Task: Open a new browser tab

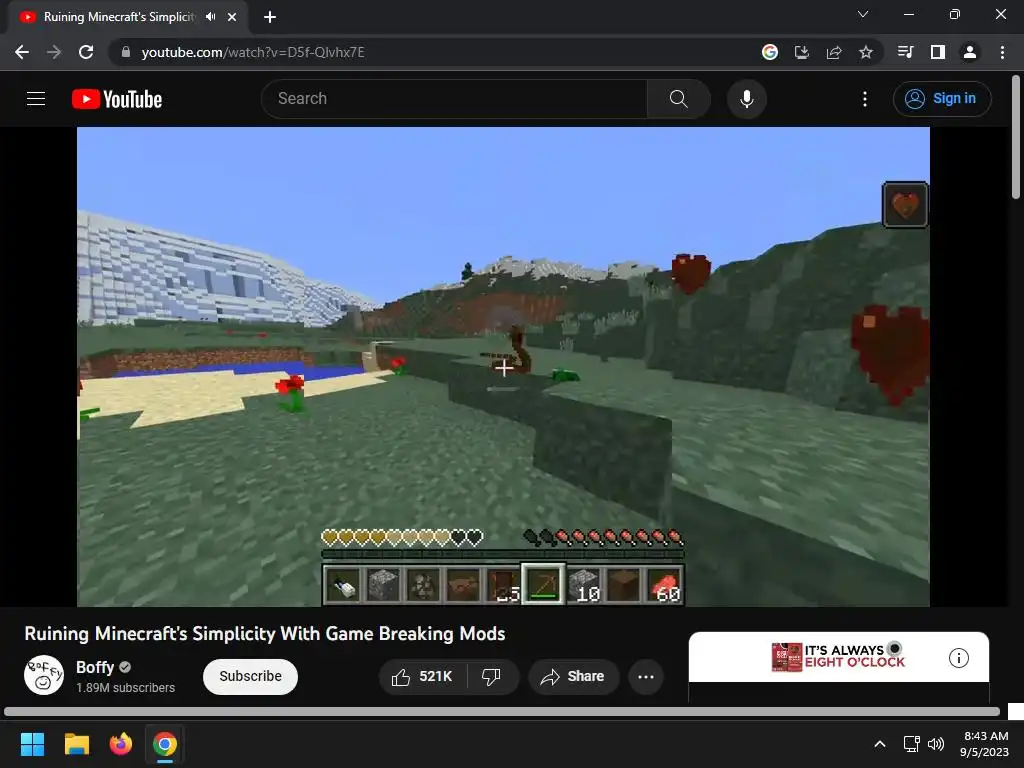Action: point(270,17)
